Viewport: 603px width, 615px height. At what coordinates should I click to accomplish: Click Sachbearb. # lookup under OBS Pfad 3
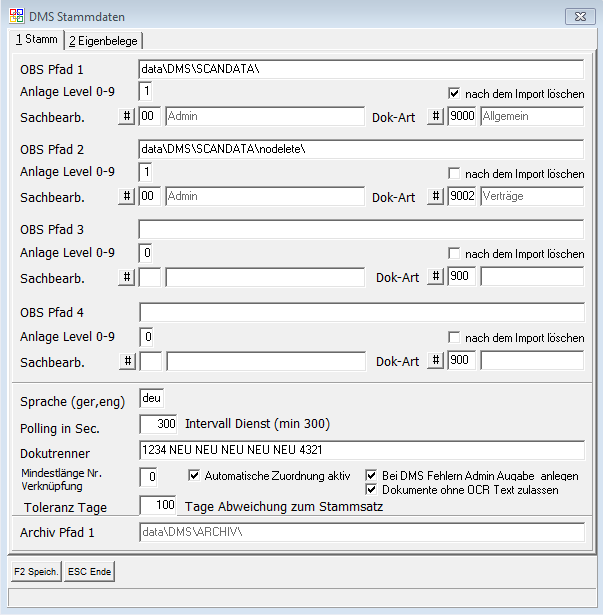click(127, 277)
